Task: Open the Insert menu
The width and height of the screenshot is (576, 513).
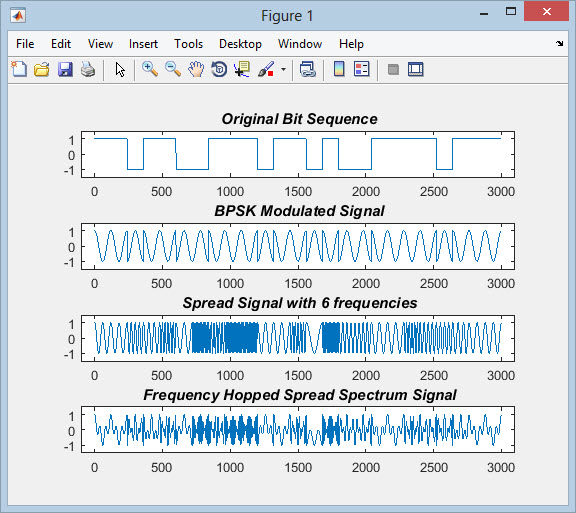Action: point(143,44)
